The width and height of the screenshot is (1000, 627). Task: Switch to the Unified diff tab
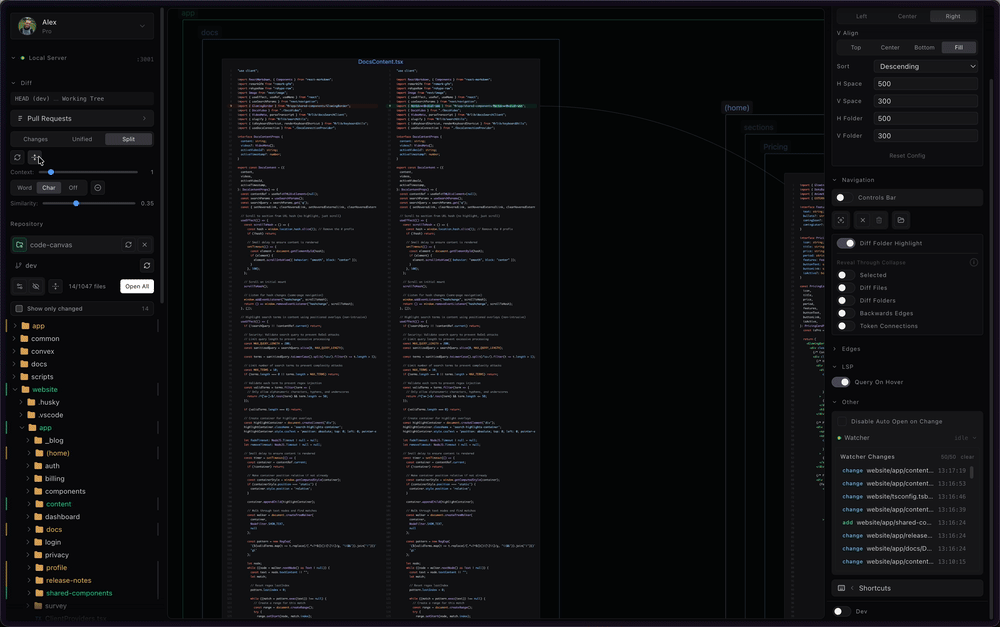click(81, 139)
